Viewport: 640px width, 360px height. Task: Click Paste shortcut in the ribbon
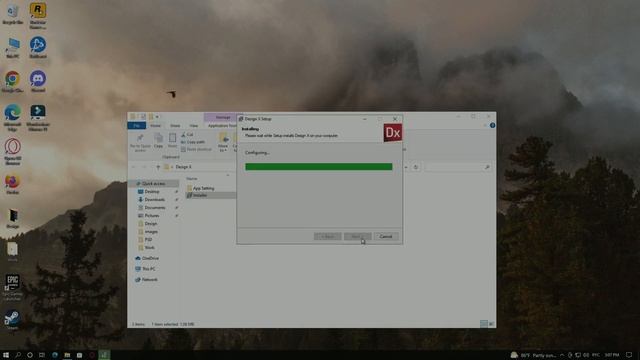tap(196, 149)
